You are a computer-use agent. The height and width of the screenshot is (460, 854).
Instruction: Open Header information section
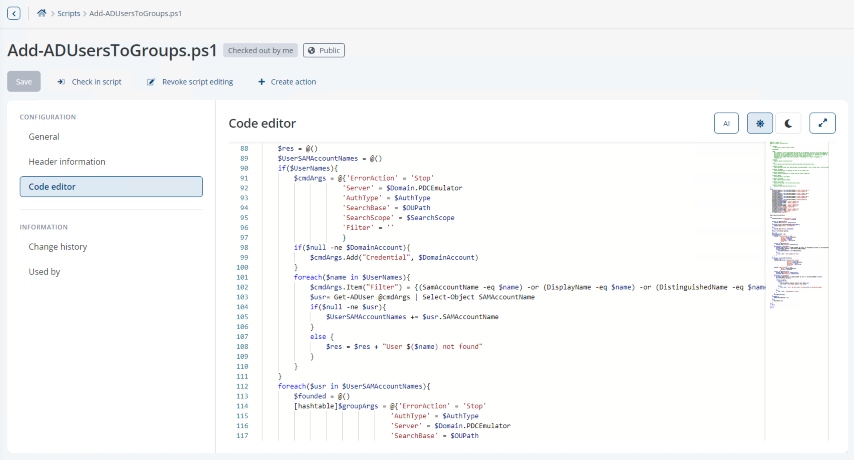click(111, 162)
